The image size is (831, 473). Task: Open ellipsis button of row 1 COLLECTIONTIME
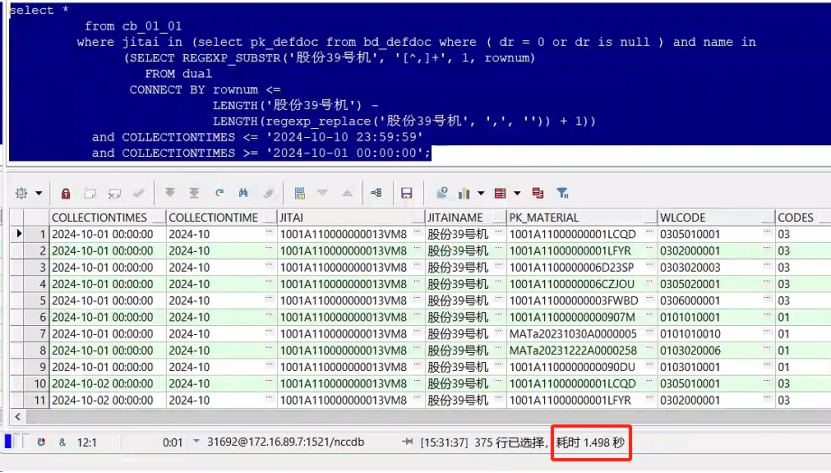pyautogui.click(x=269, y=233)
